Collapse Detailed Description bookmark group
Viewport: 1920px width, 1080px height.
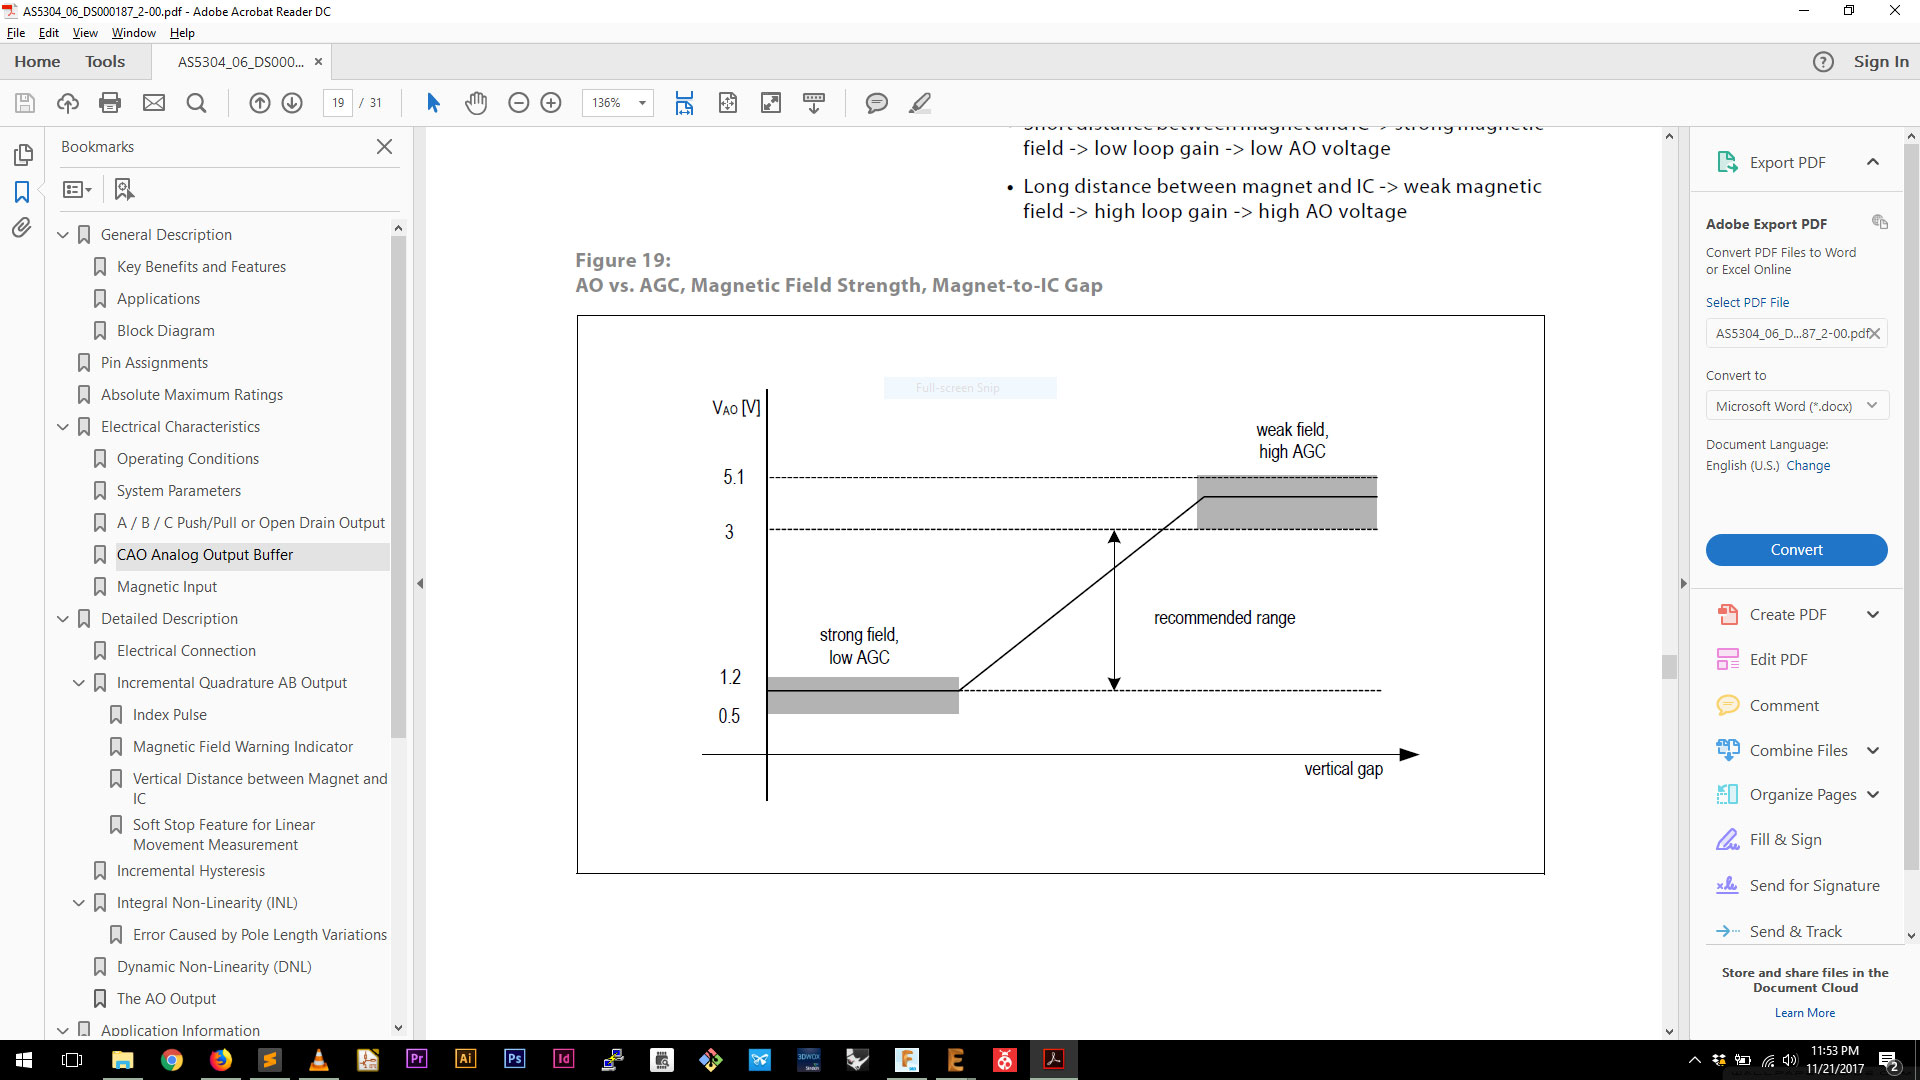[63, 619]
